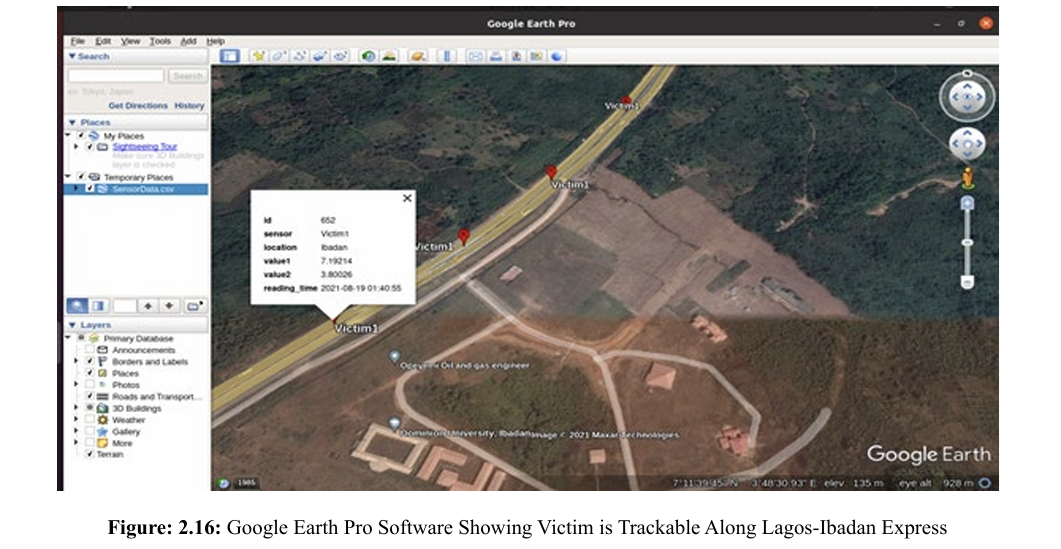Click the Add Placemark pushpin icon
The width and height of the screenshot is (1061, 549).
coord(259,57)
